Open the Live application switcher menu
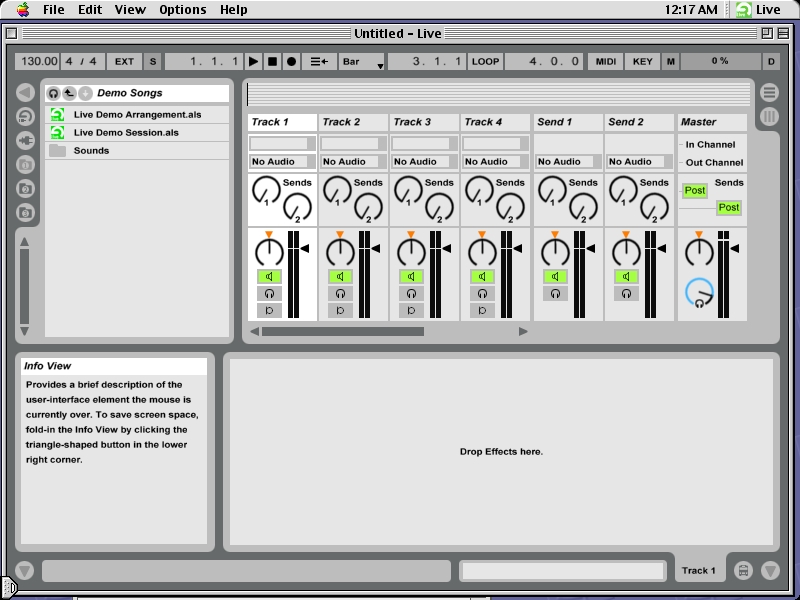Screen dimensions: 800x600 [759, 9]
